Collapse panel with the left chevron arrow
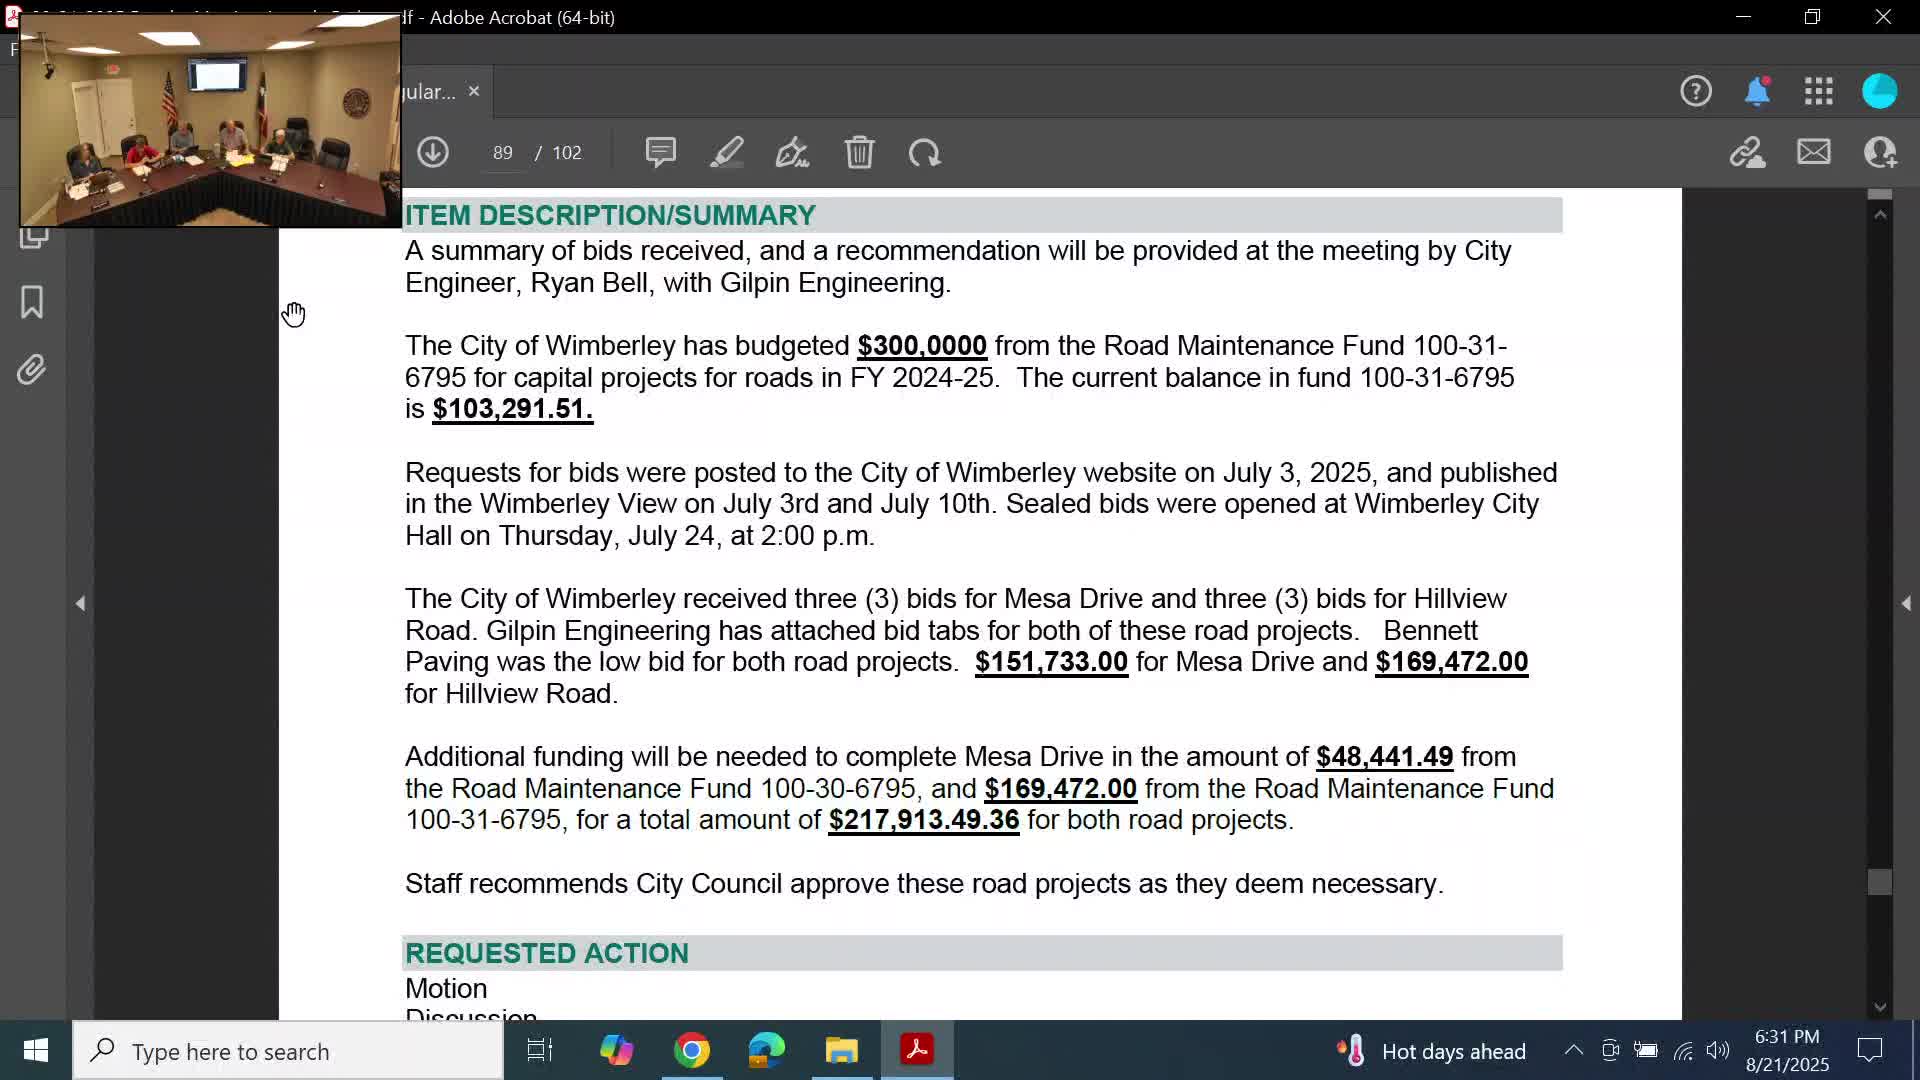This screenshot has height=1080, width=1920. (81, 603)
